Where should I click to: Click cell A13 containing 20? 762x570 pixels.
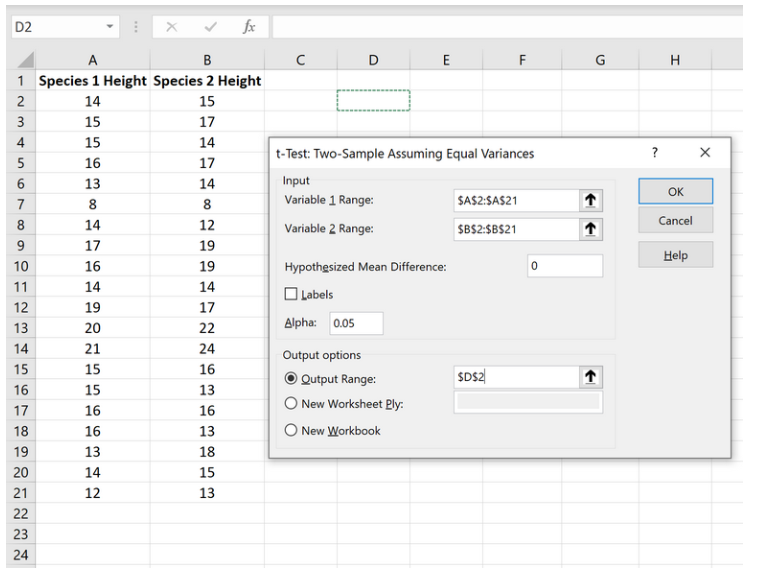pyautogui.click(x=92, y=328)
